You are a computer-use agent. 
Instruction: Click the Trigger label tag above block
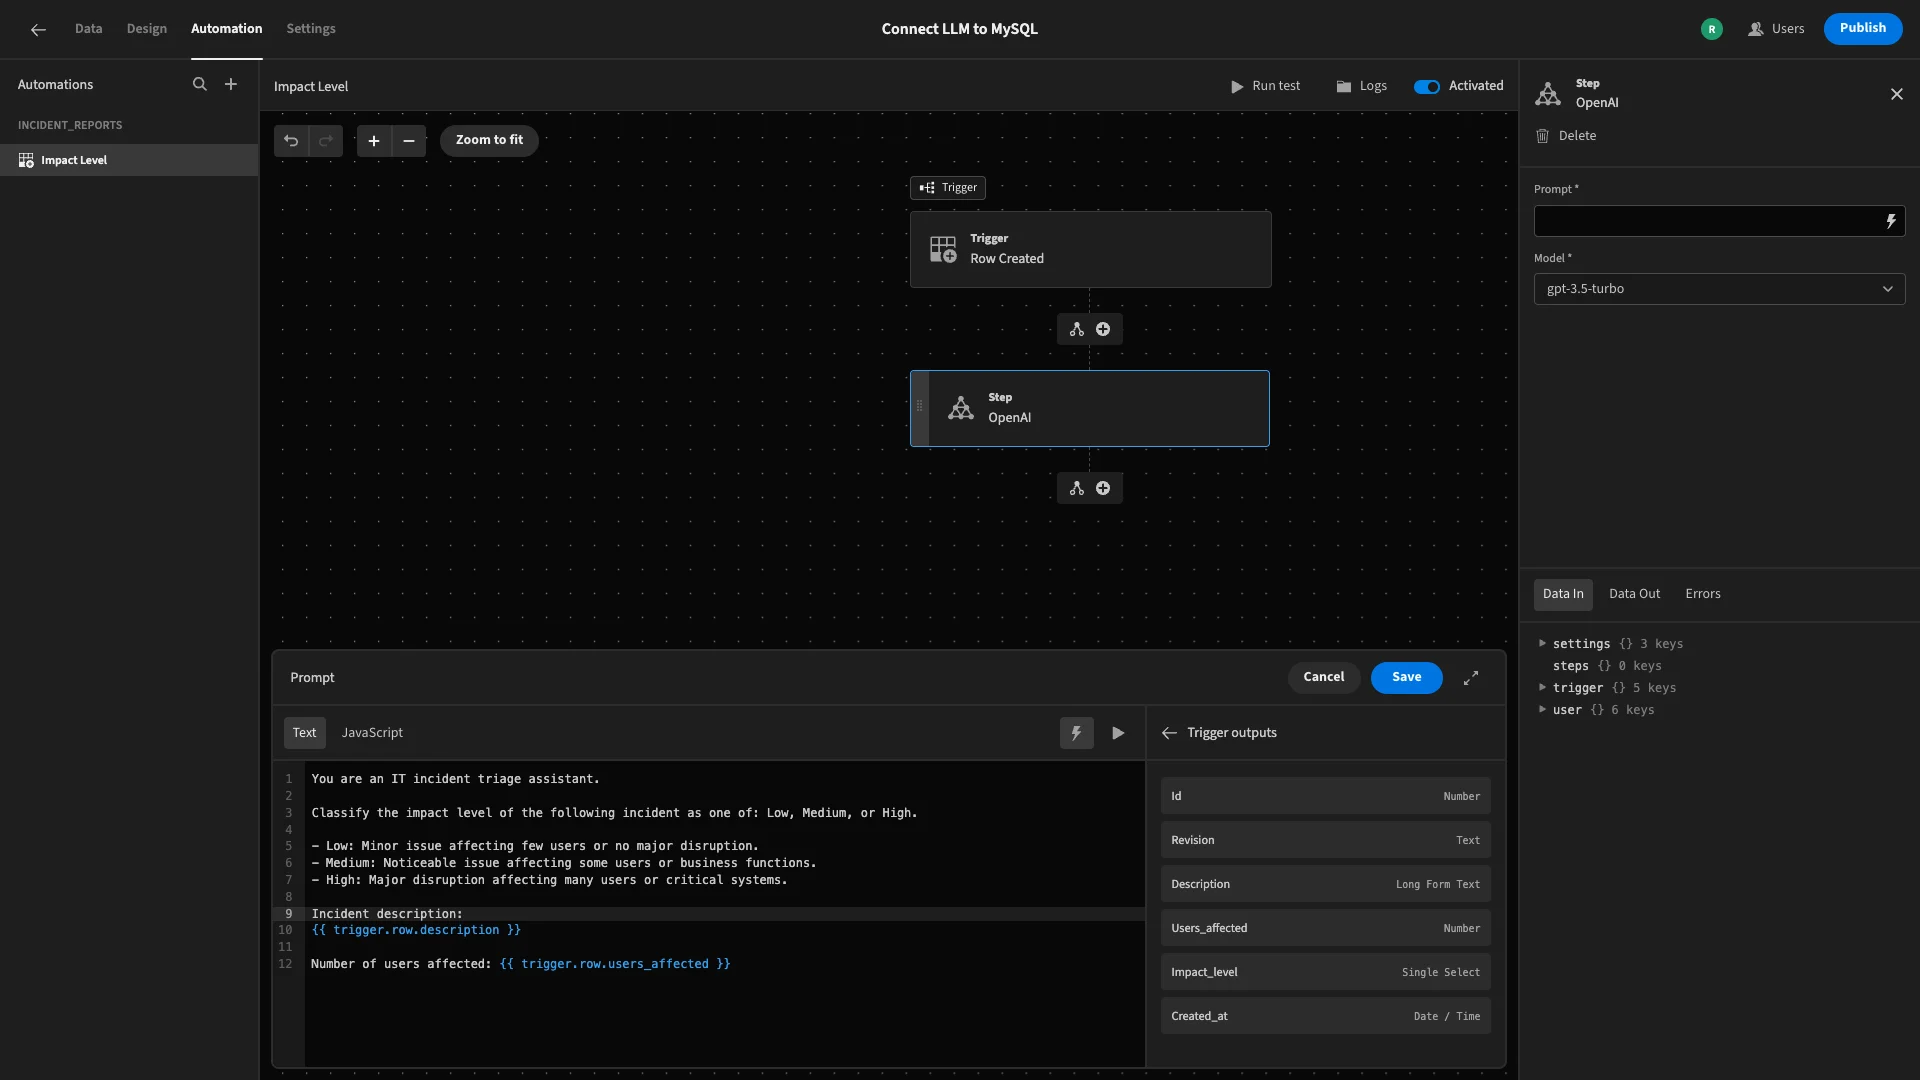pyautogui.click(x=948, y=188)
